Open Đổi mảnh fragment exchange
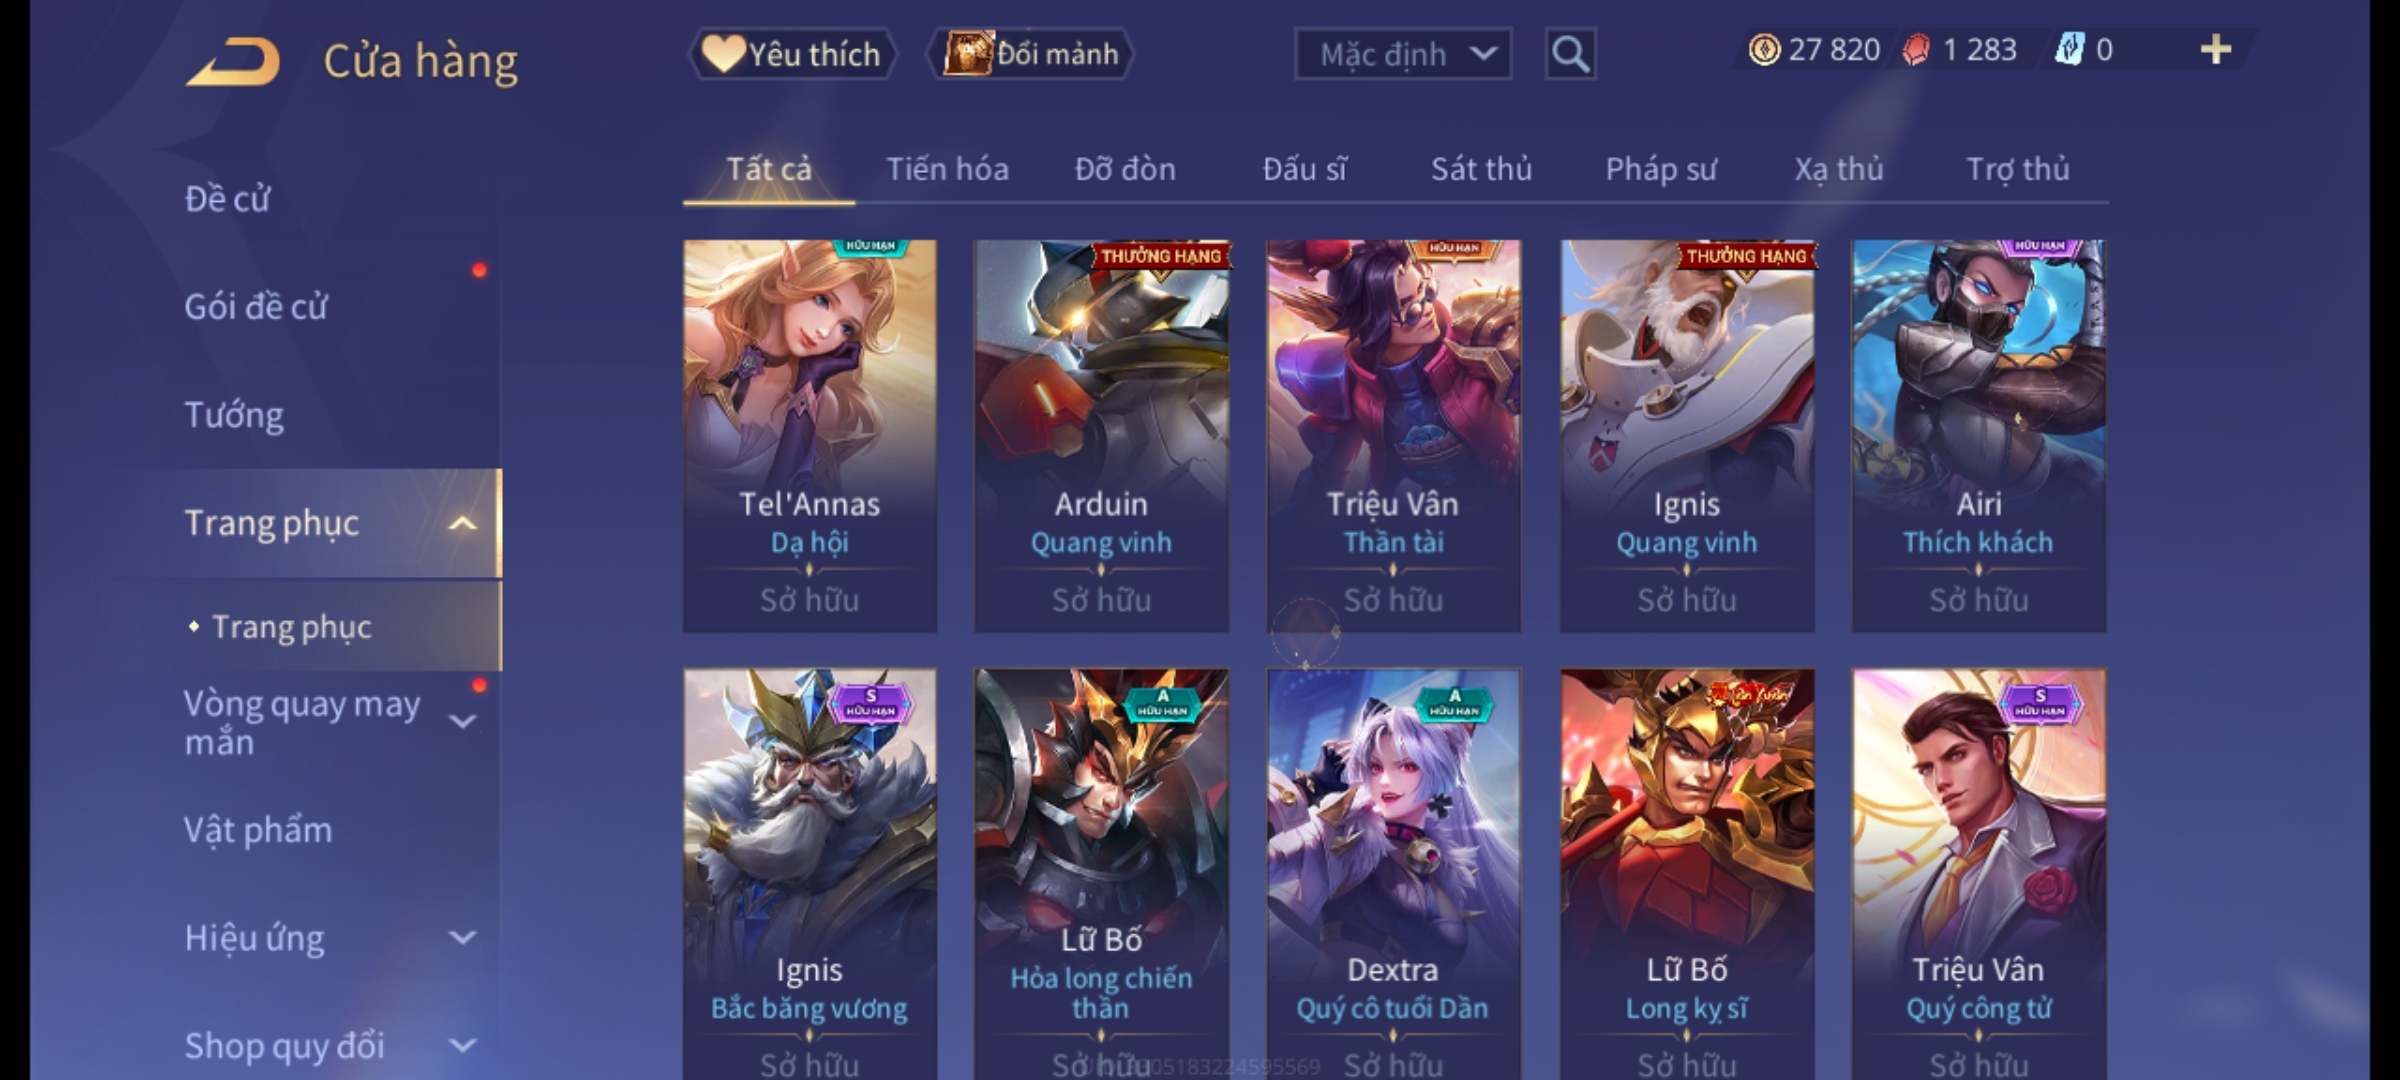Screen dimensions: 2400x1080 pyautogui.click(x=1030, y=54)
